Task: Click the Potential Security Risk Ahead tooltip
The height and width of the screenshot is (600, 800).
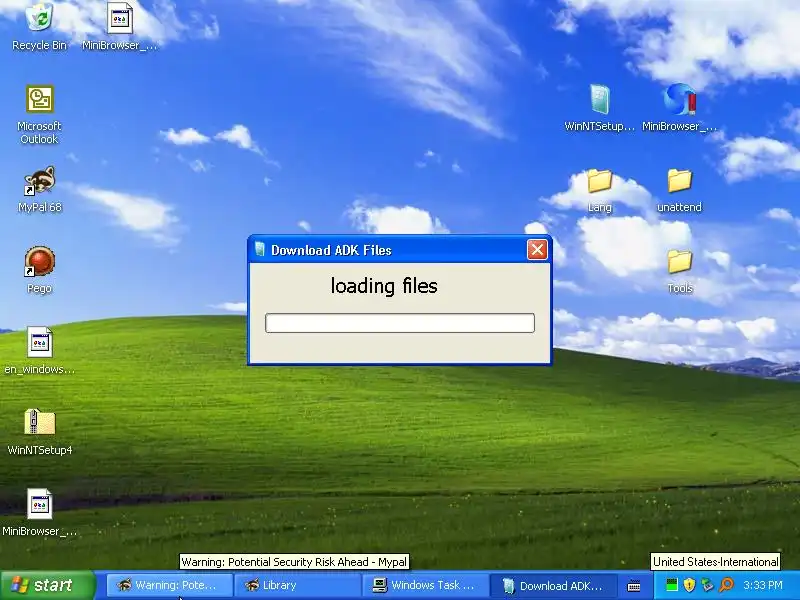Action: 294,562
